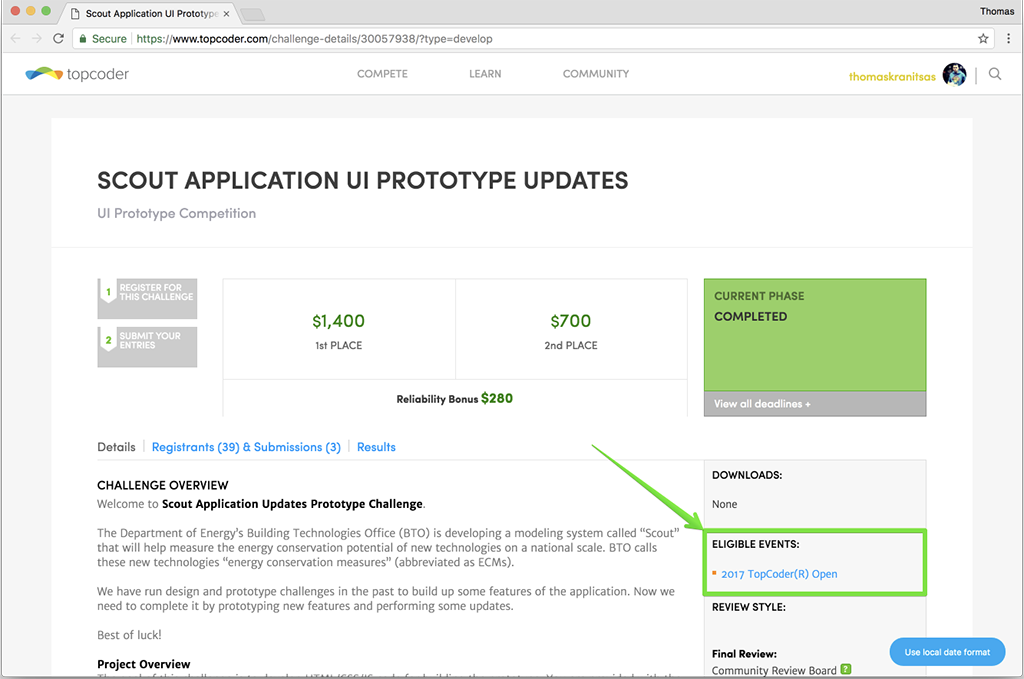Click UI Prototype Competition subtitle

pyautogui.click(x=176, y=213)
